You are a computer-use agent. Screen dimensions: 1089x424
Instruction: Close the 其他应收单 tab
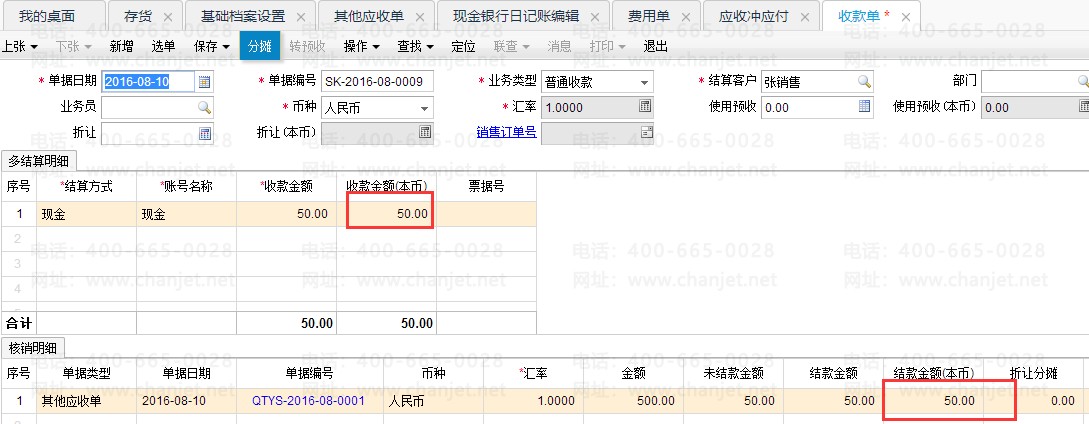(x=418, y=17)
